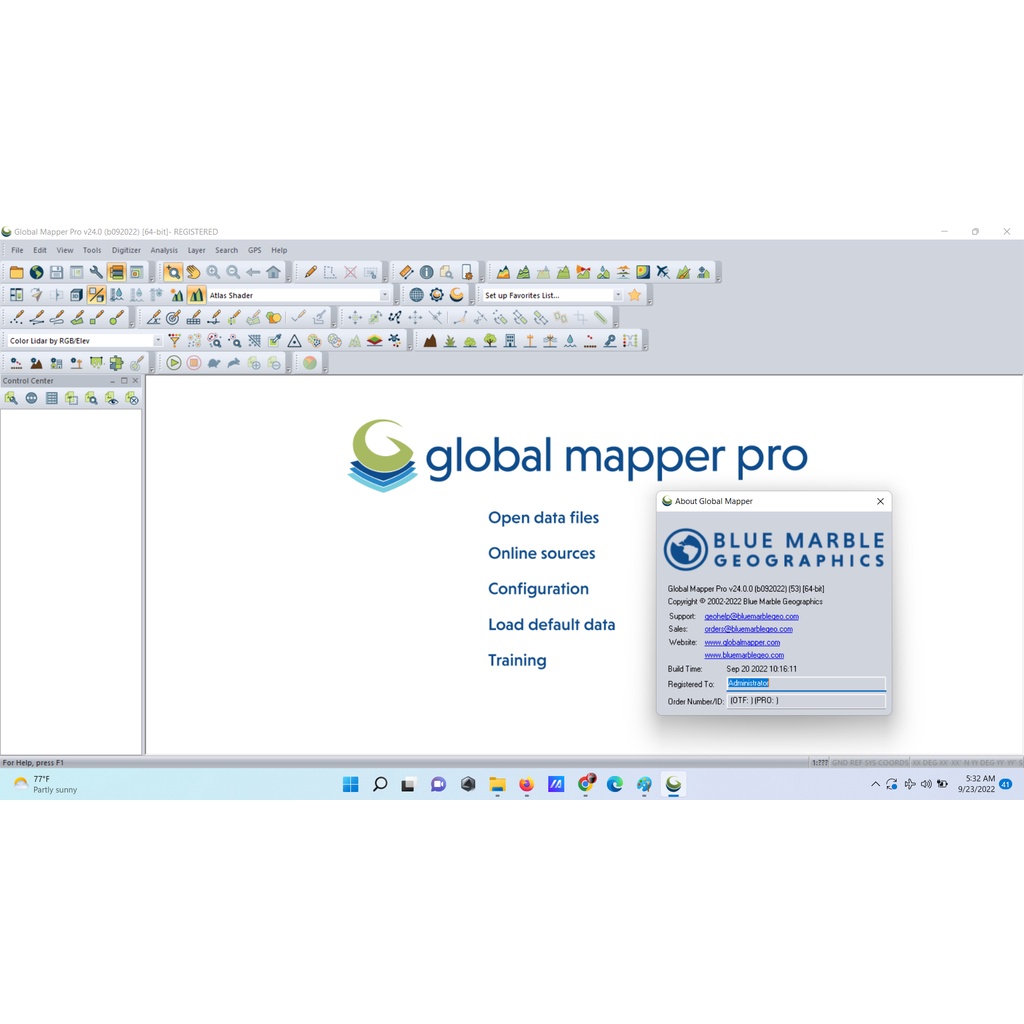Click the close layer icon in Control Center
Image resolution: width=1024 pixels, height=1024 pixels.
[x=132, y=398]
